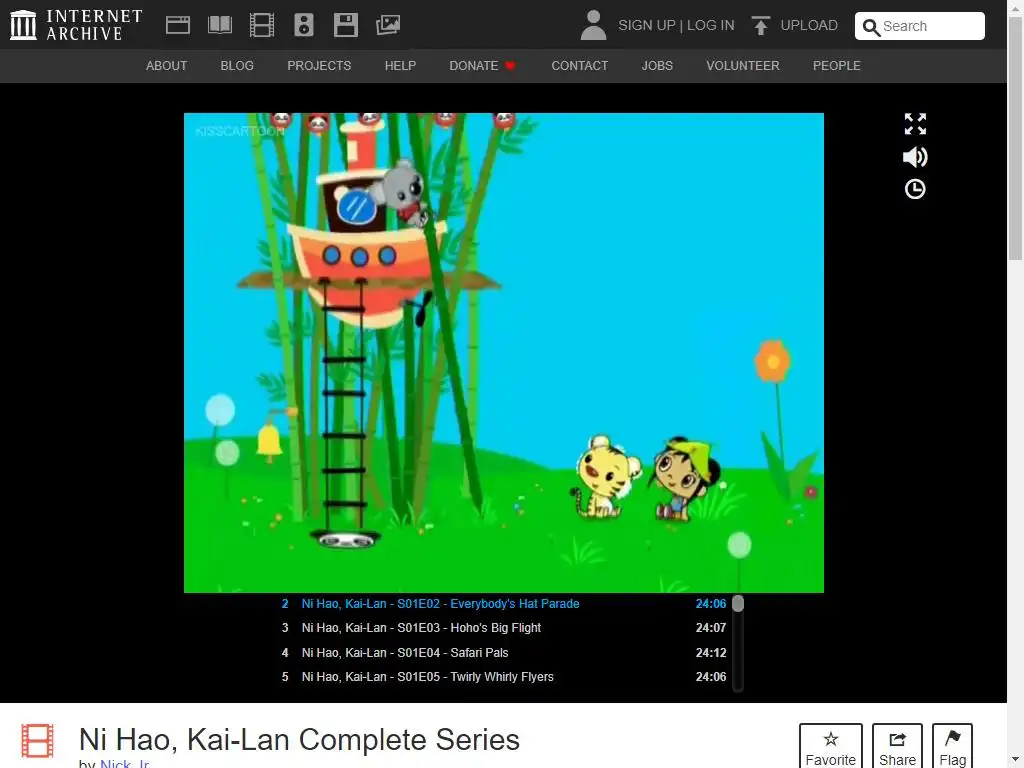Viewport: 1024px width, 768px height.
Task: Open the Web (Wayback) media icon
Action: point(178,25)
